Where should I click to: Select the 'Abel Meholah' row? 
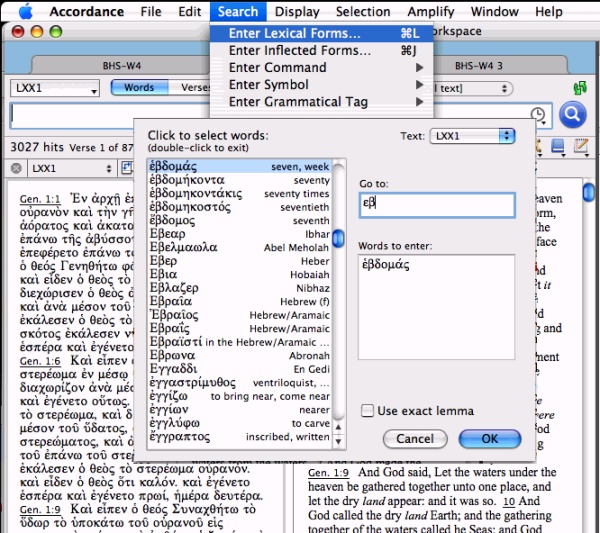pyautogui.click(x=240, y=247)
